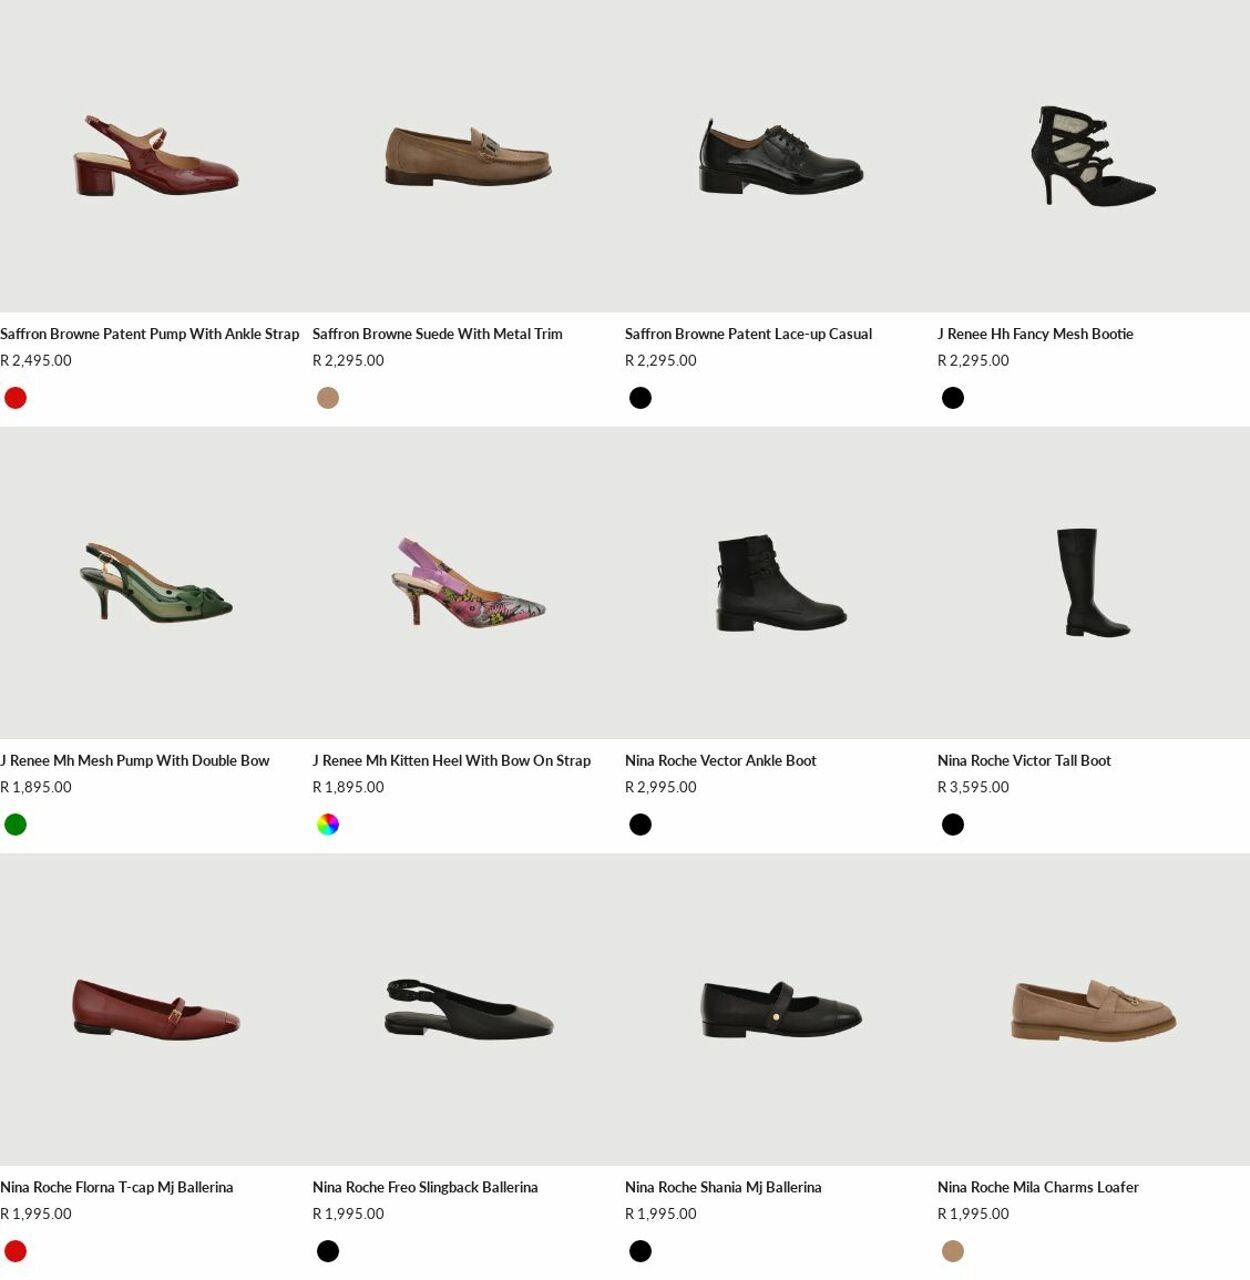The width and height of the screenshot is (1250, 1280).
Task: Click price R 1,995.00 under Mila Charms Loafer
Action: (973, 1214)
